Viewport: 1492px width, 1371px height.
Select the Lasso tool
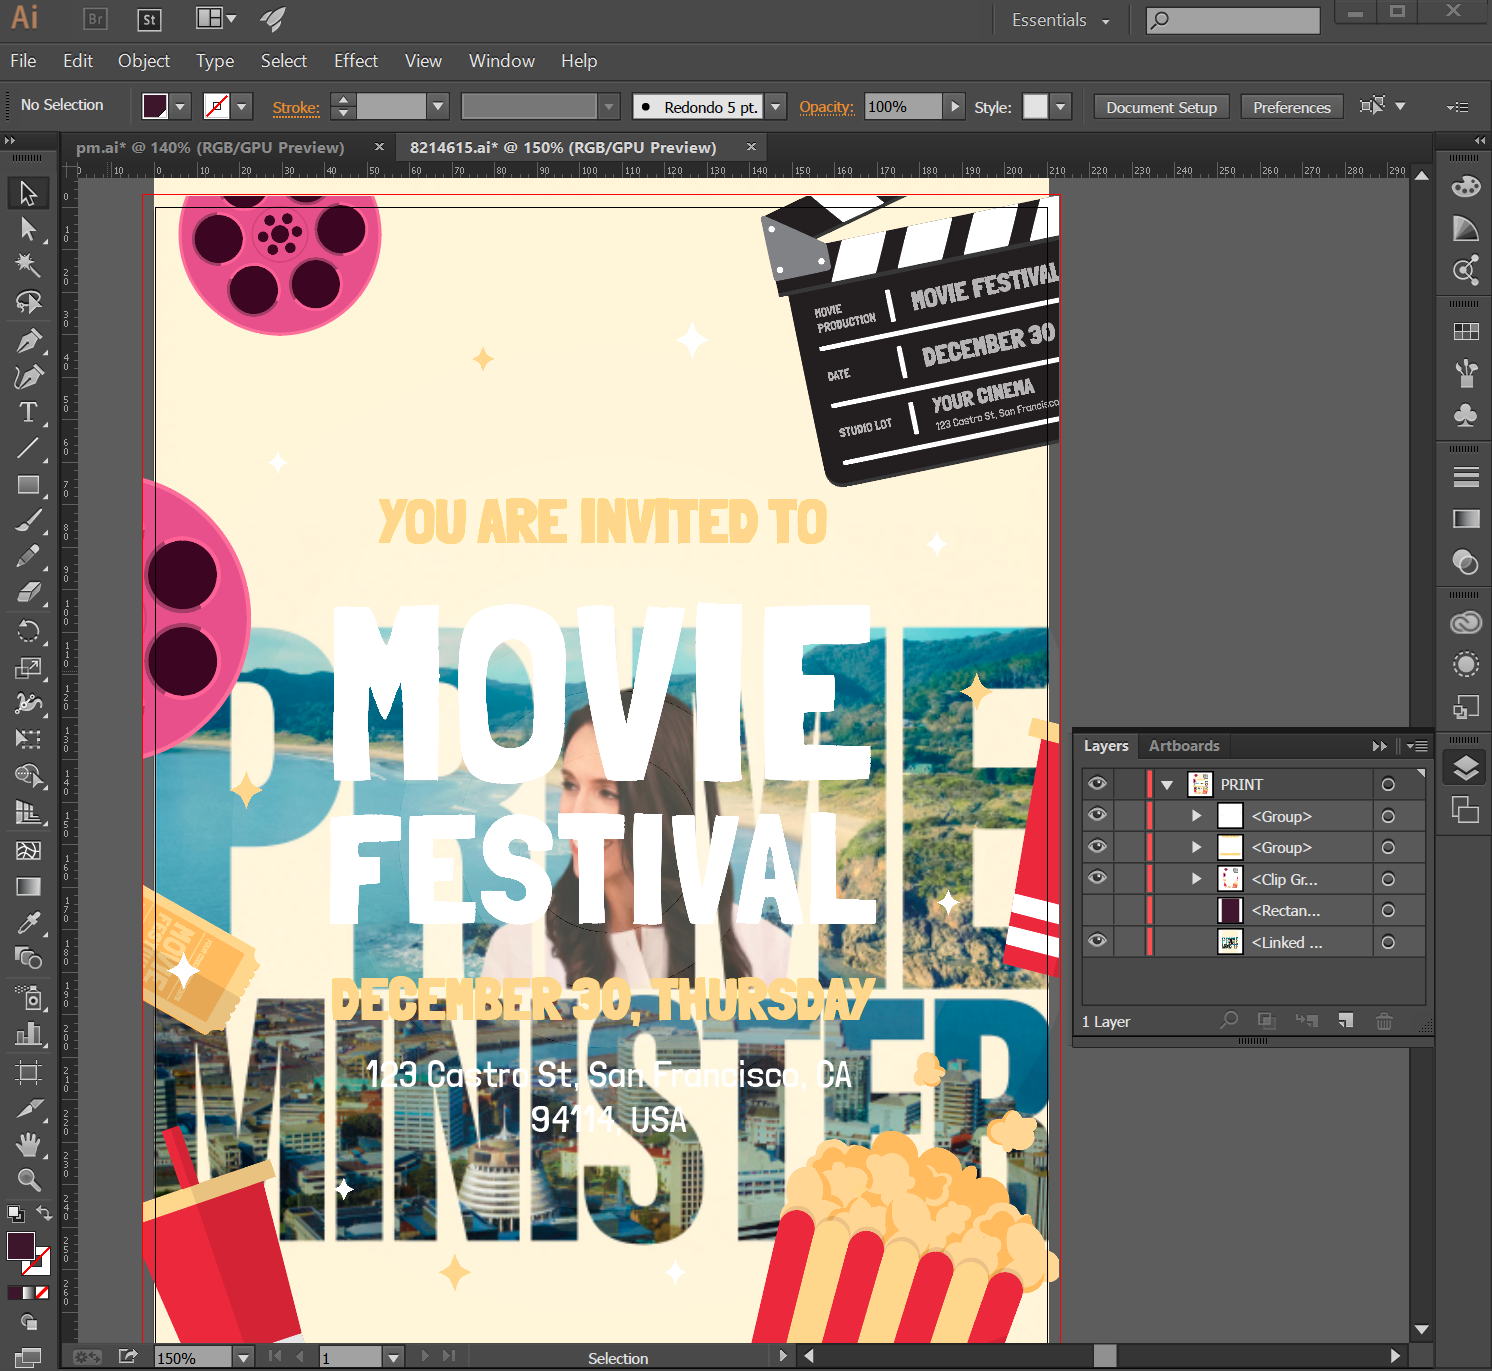[x=28, y=302]
